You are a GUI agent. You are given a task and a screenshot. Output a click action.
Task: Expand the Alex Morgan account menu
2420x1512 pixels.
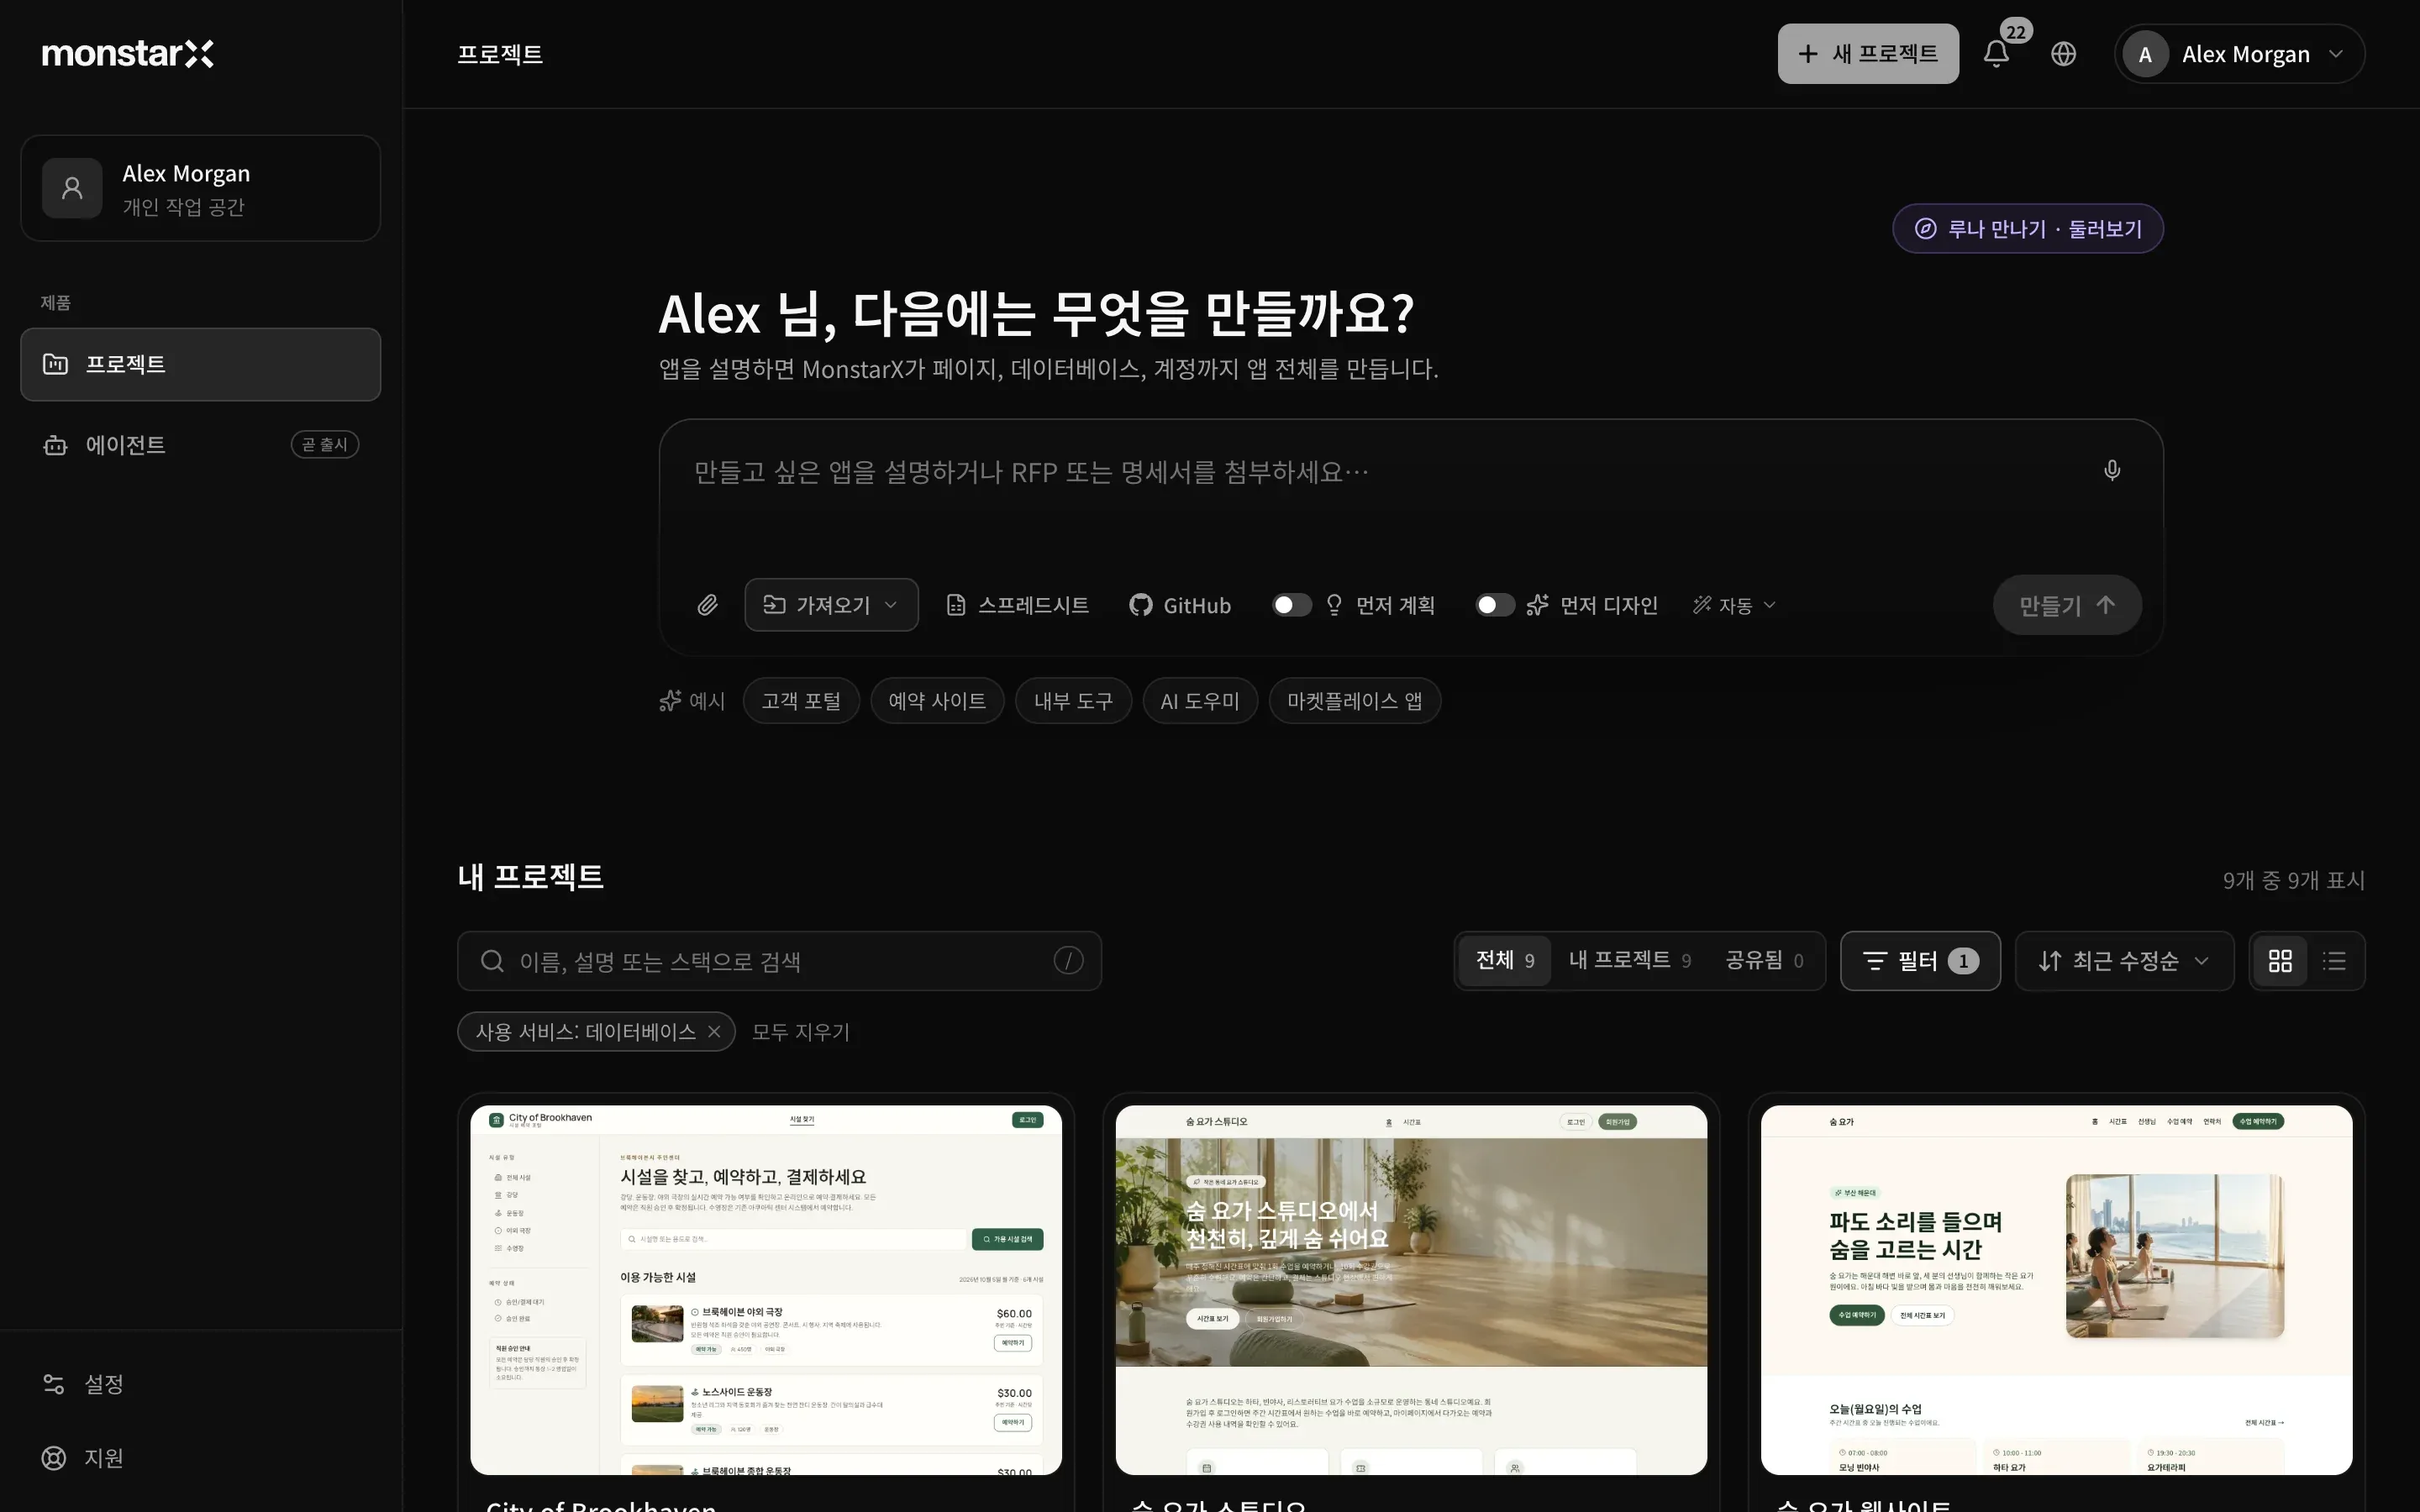tap(2239, 54)
